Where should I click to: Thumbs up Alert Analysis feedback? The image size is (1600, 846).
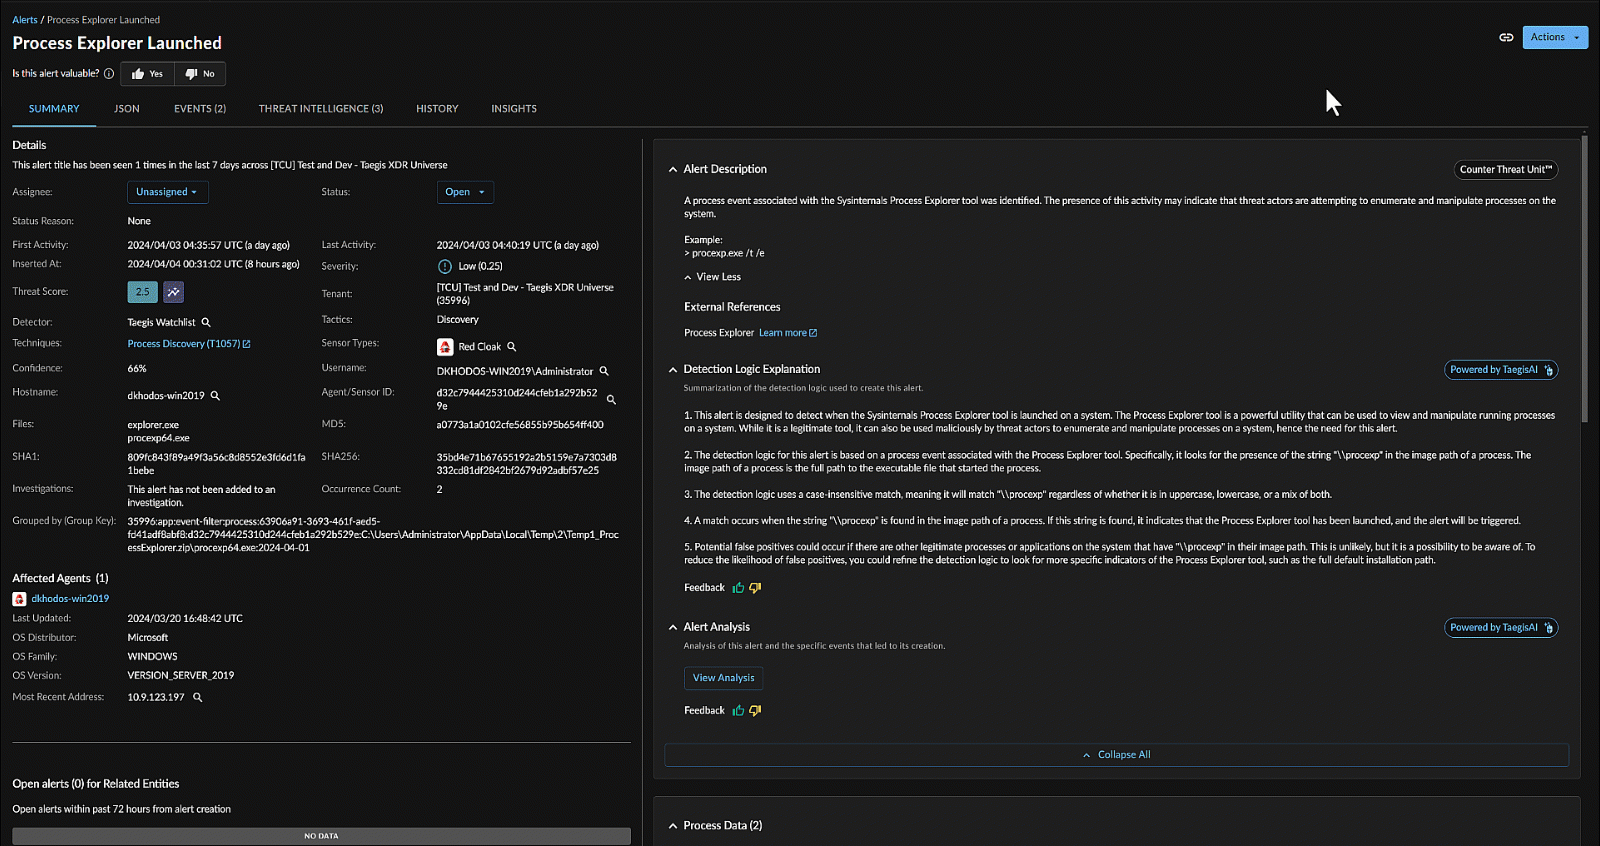[x=738, y=711]
